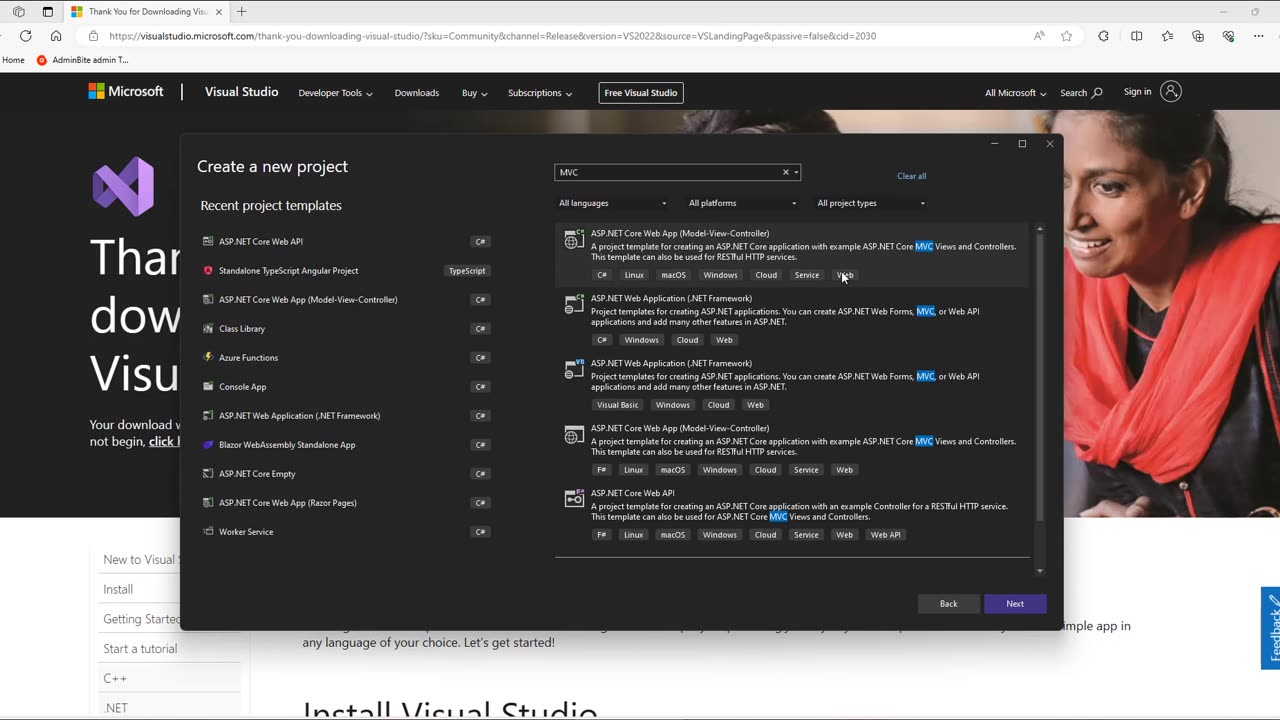Image resolution: width=1280 pixels, height=720 pixels.
Task: Click the Clear all link
Action: (911, 176)
